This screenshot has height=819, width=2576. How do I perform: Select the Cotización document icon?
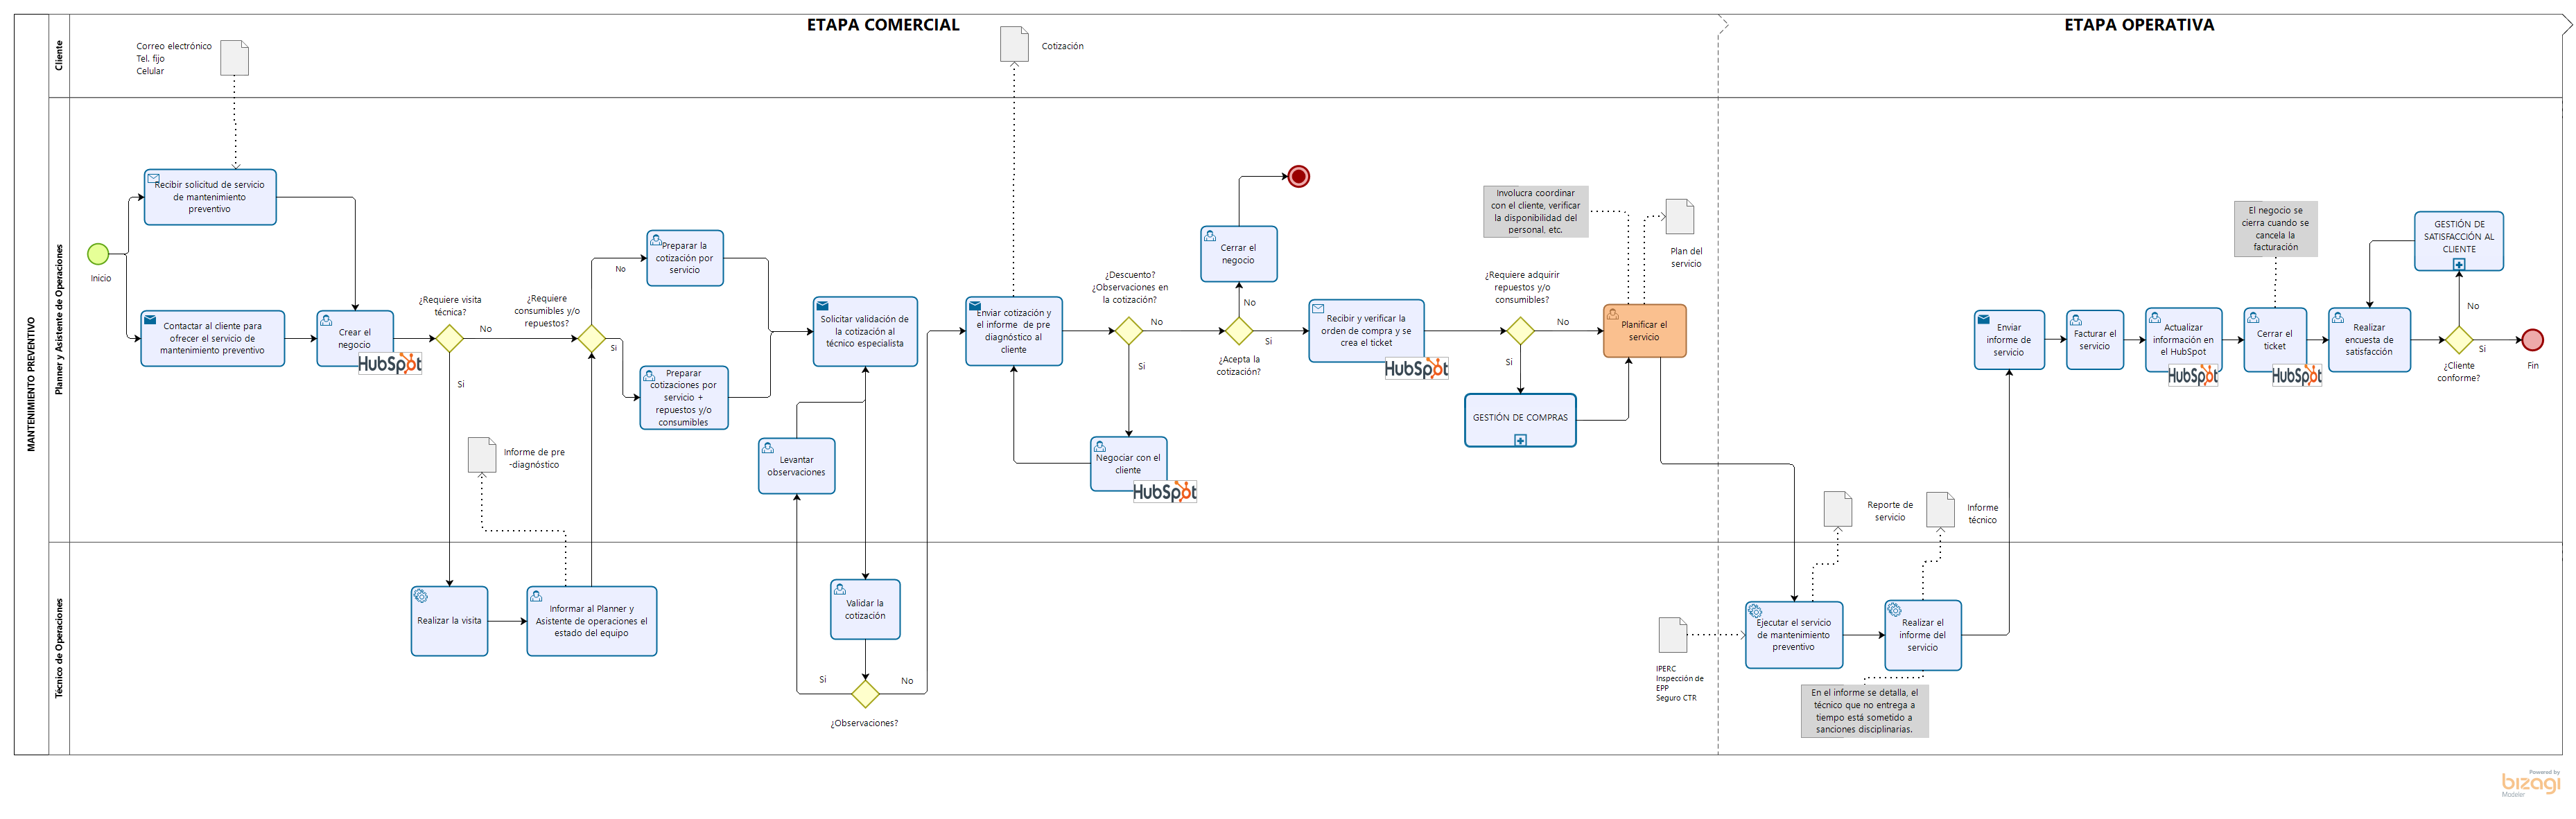click(x=1014, y=44)
